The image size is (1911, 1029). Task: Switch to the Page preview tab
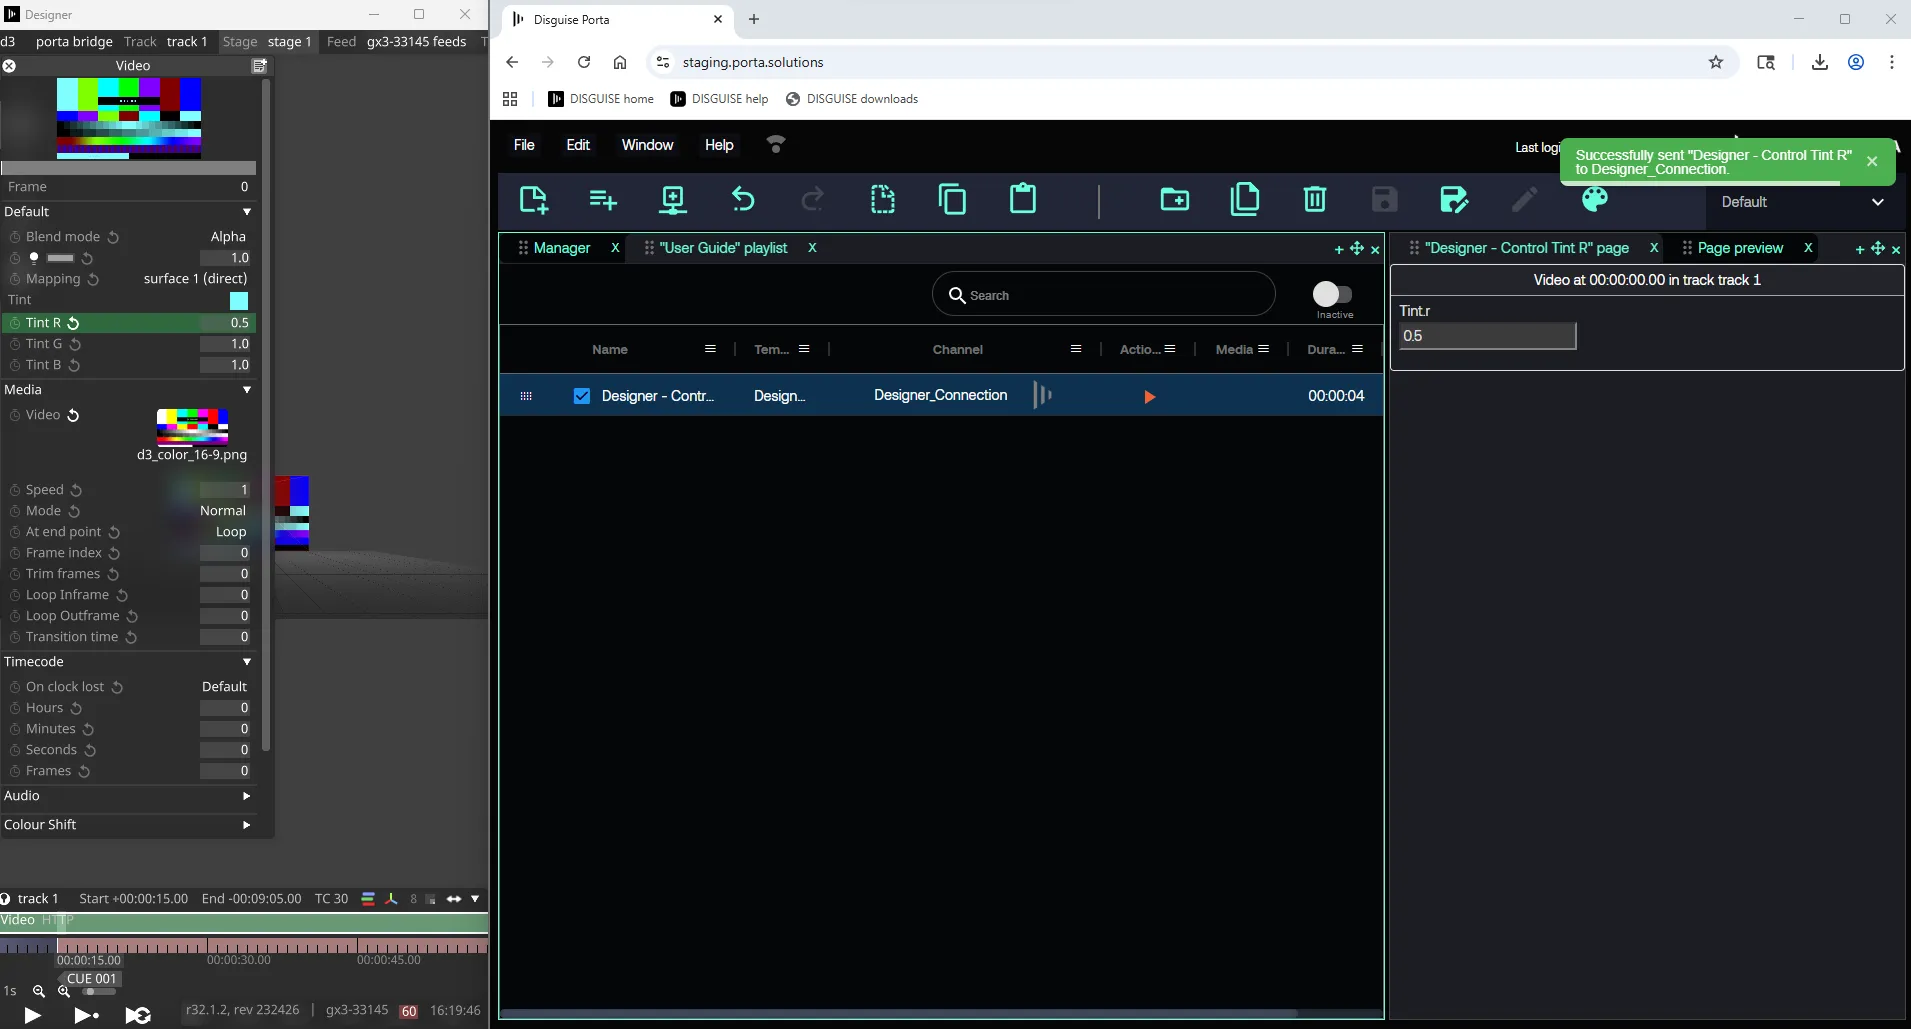(x=1739, y=248)
